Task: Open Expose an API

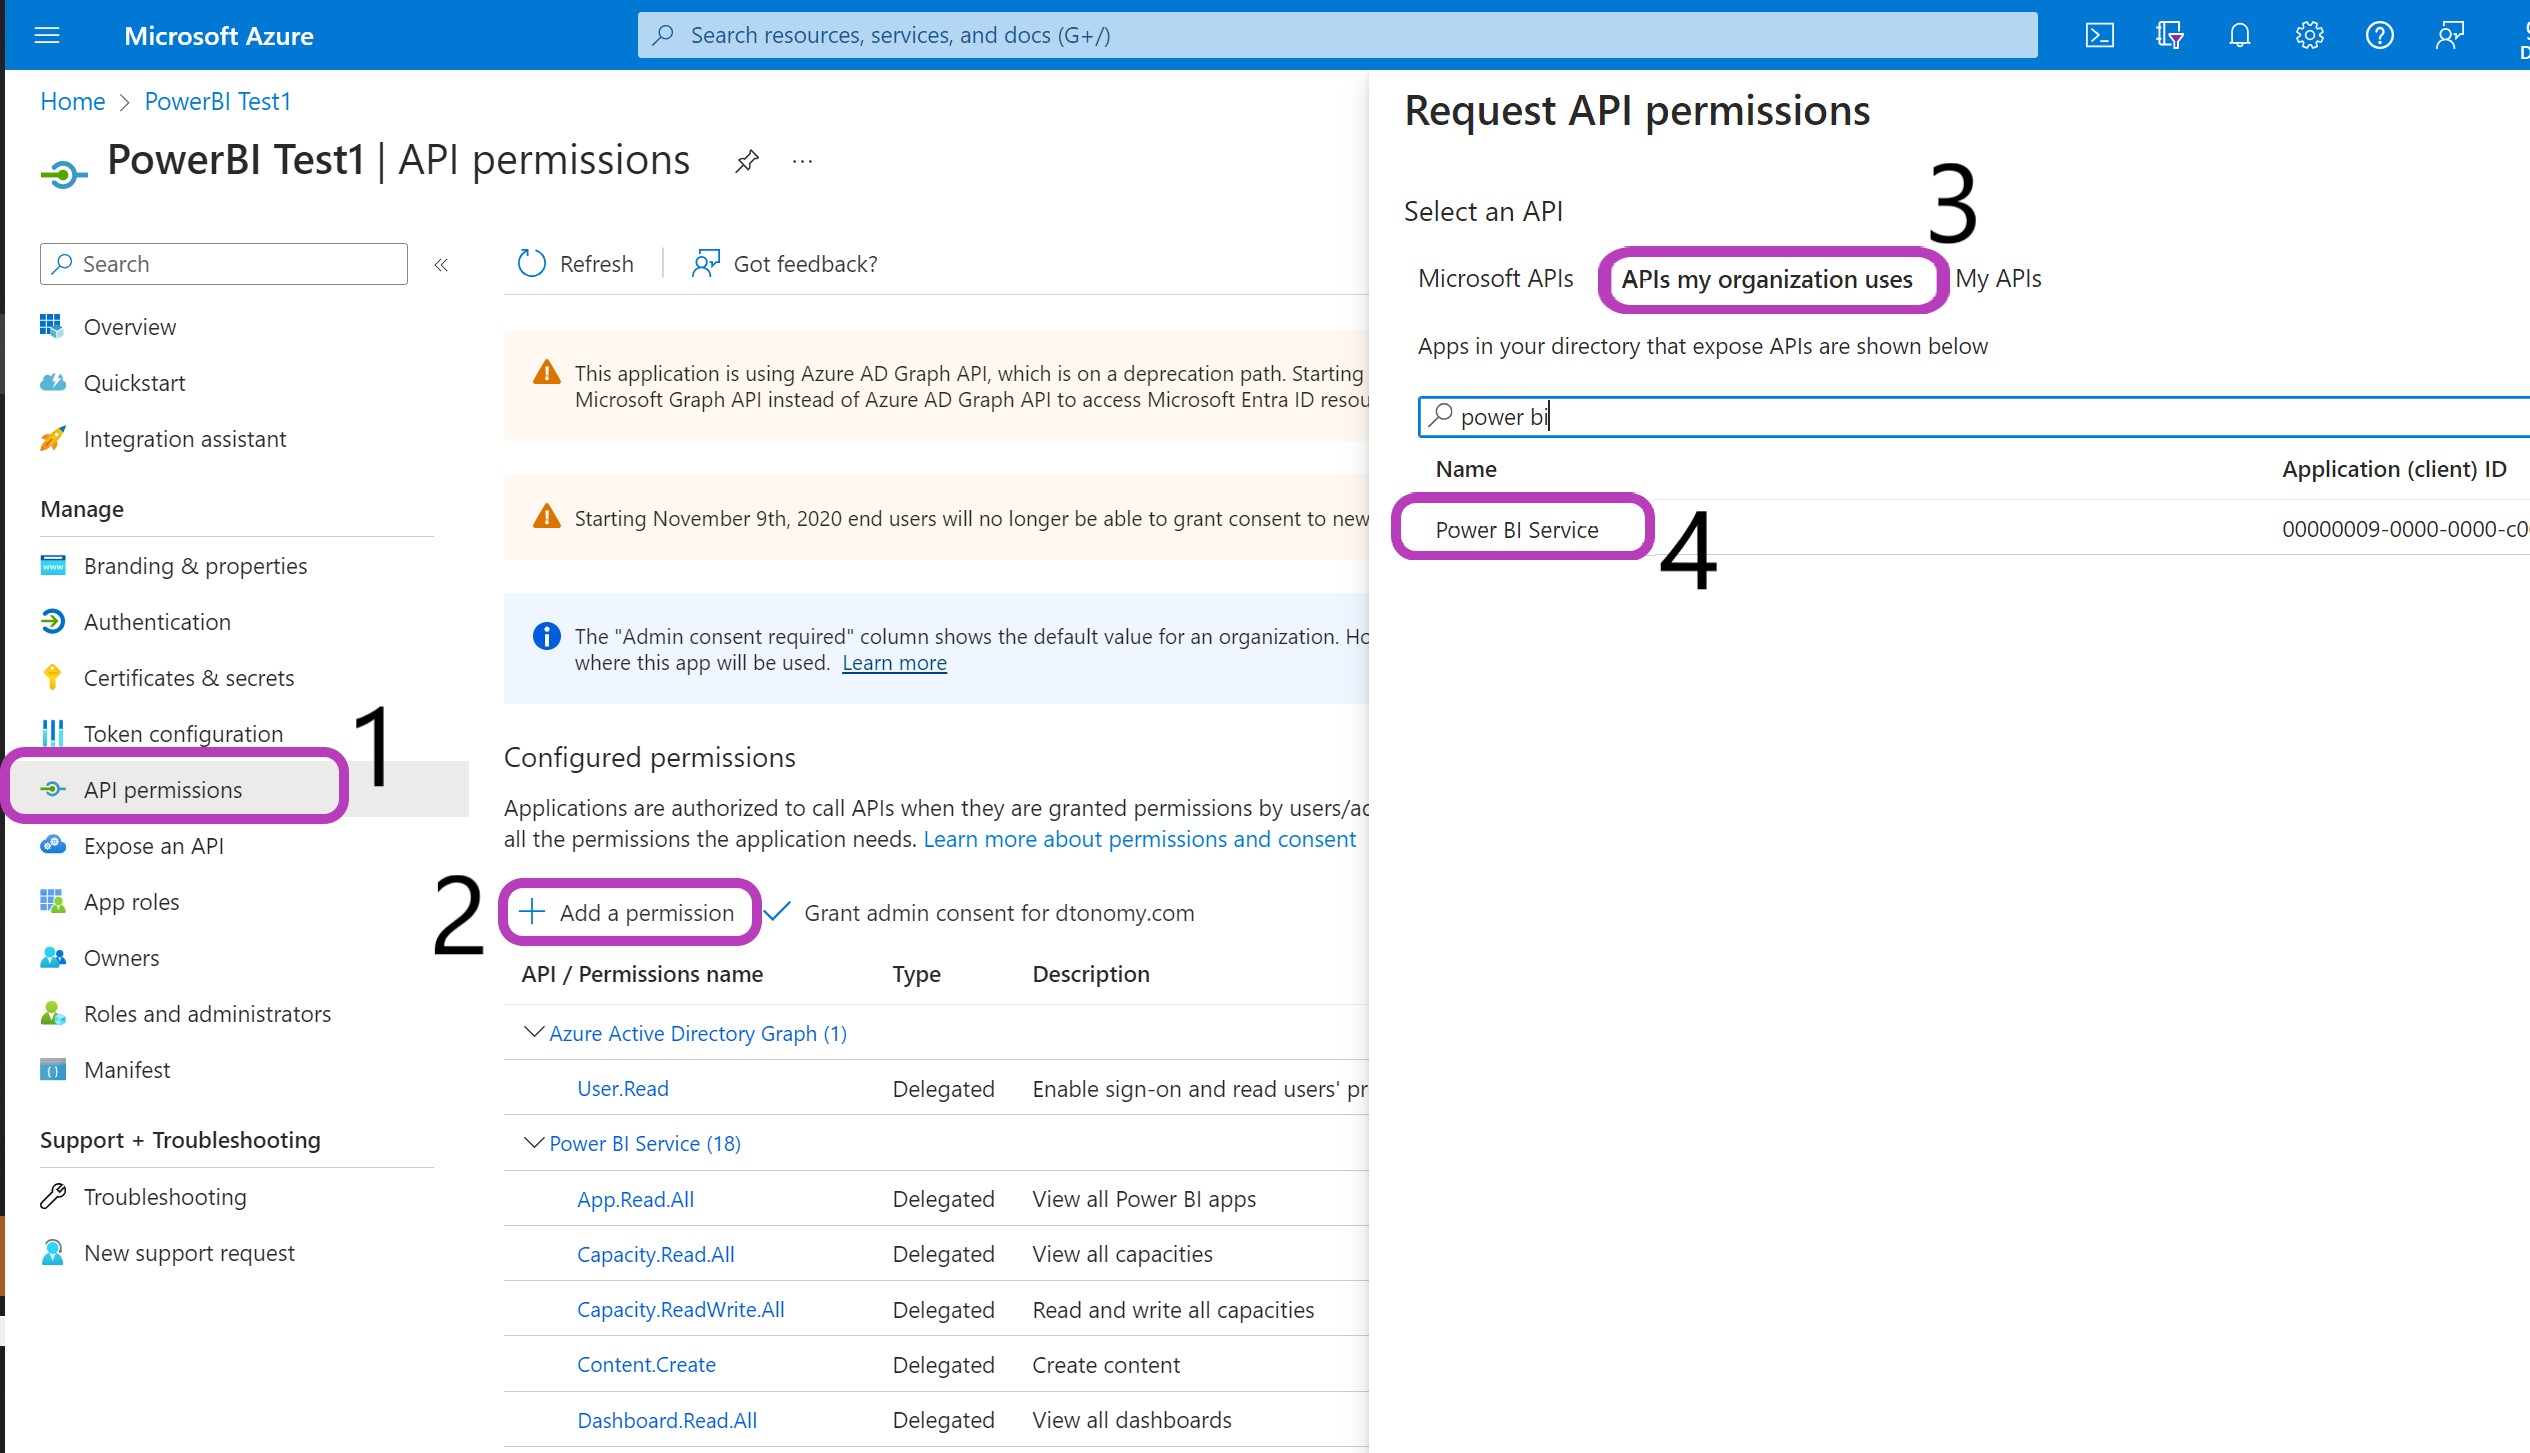Action: point(153,846)
